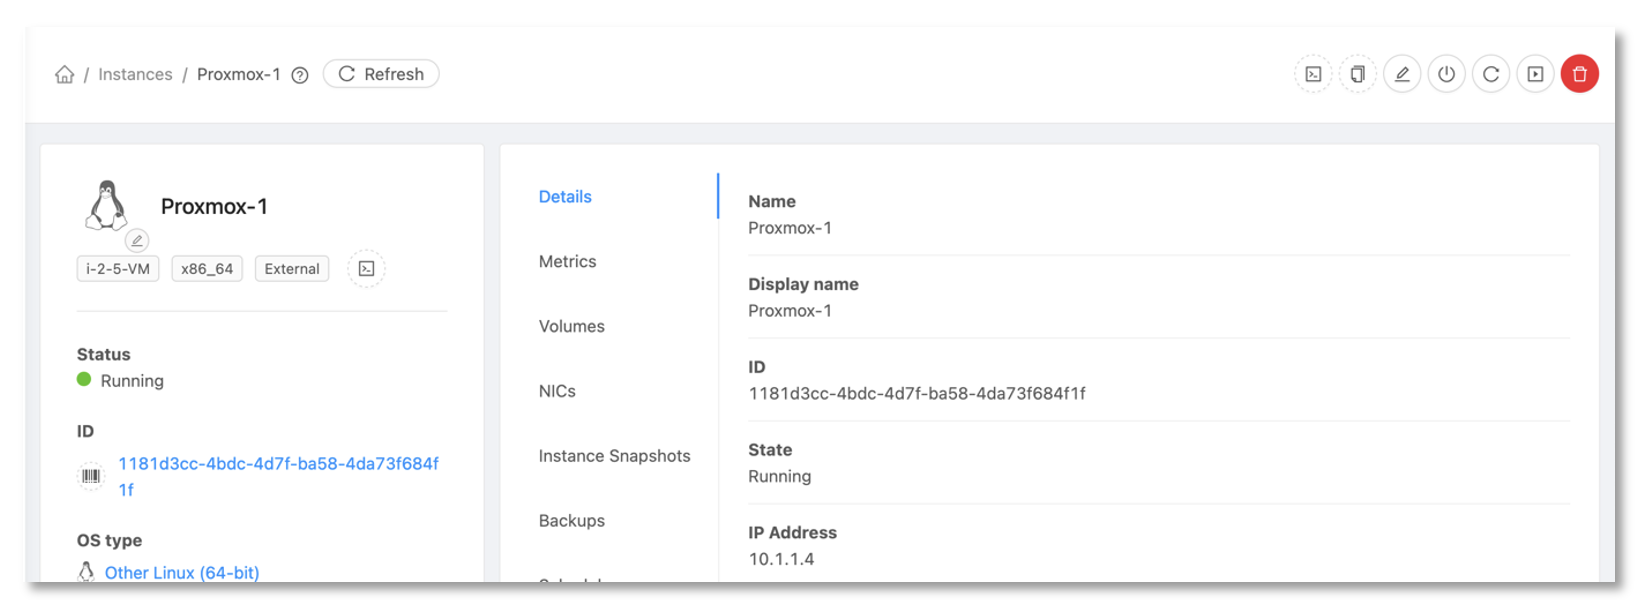Click the barcode icon beside the ID
This screenshot has height=600, width=1640.
point(91,476)
